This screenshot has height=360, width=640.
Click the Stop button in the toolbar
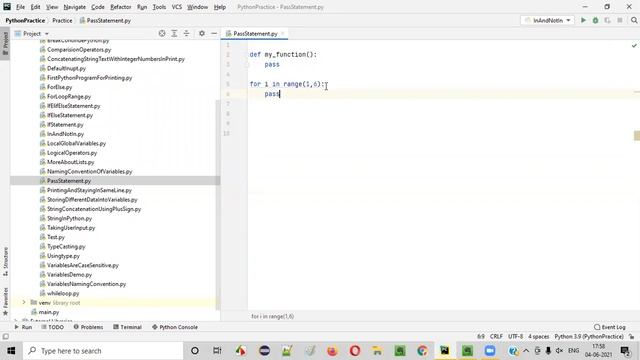click(x=620, y=20)
